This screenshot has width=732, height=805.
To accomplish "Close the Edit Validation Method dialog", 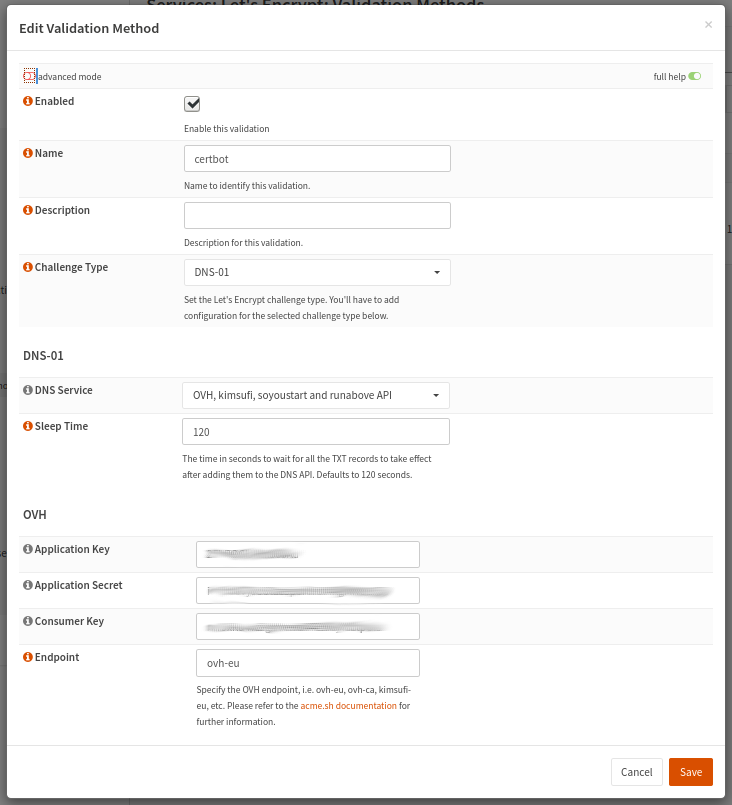I will coord(708,25).
